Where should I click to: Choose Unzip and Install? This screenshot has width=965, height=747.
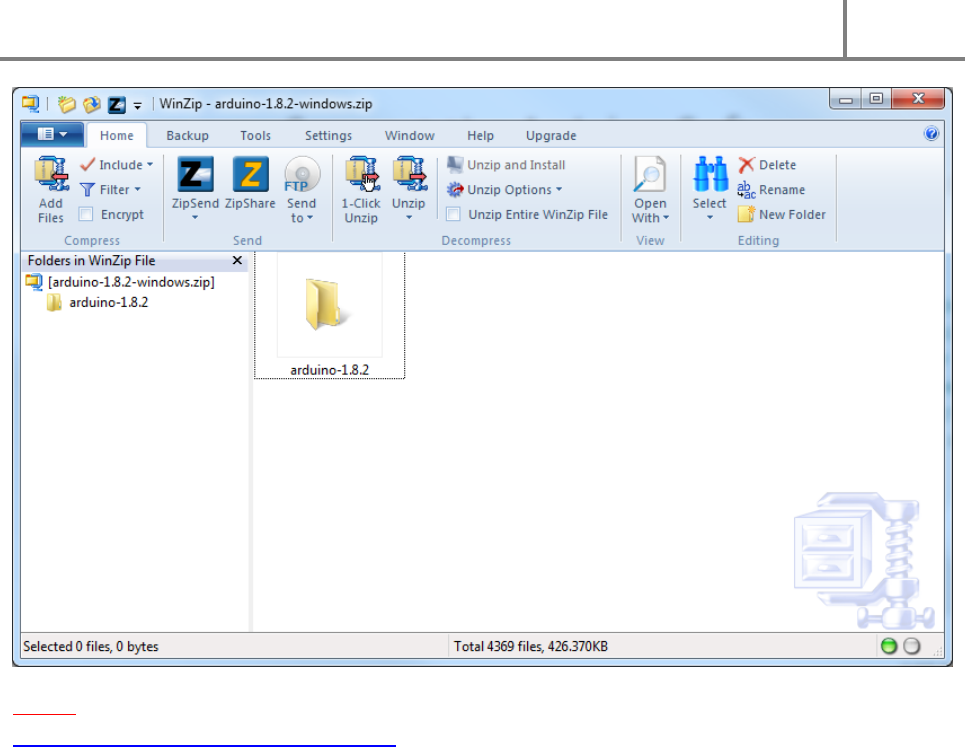506,165
